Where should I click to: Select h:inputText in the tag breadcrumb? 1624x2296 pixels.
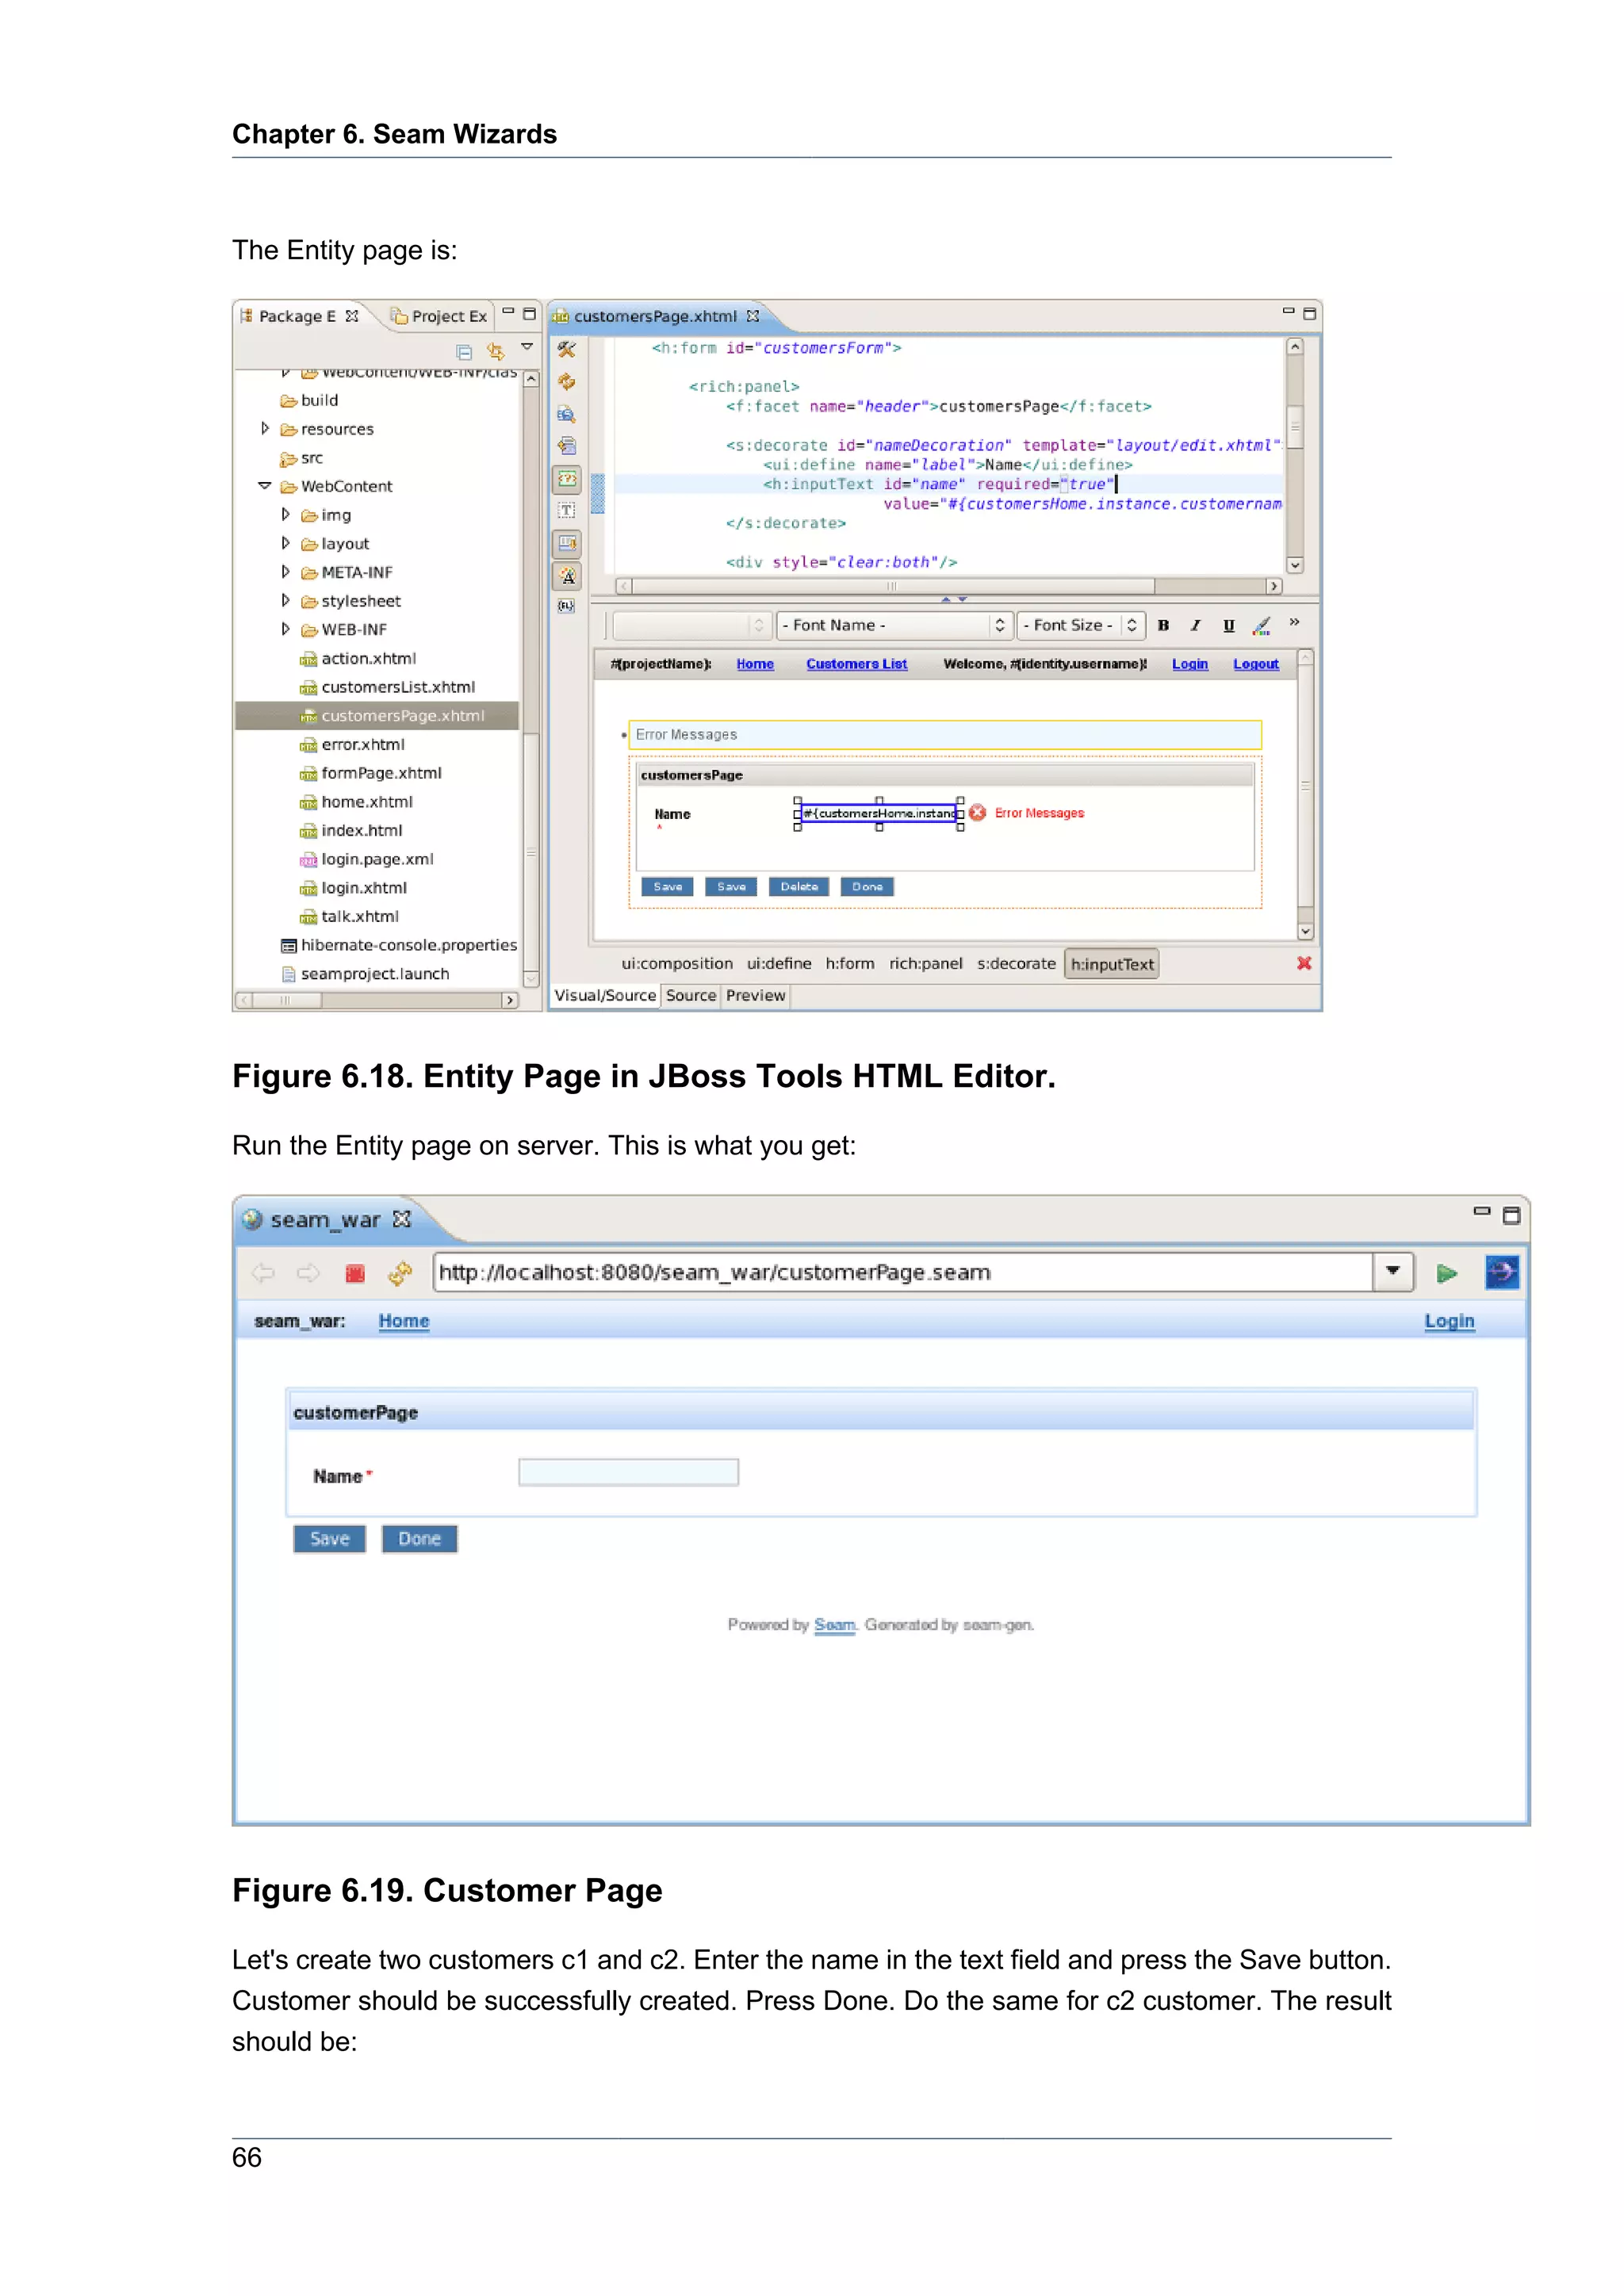[x=1112, y=965]
